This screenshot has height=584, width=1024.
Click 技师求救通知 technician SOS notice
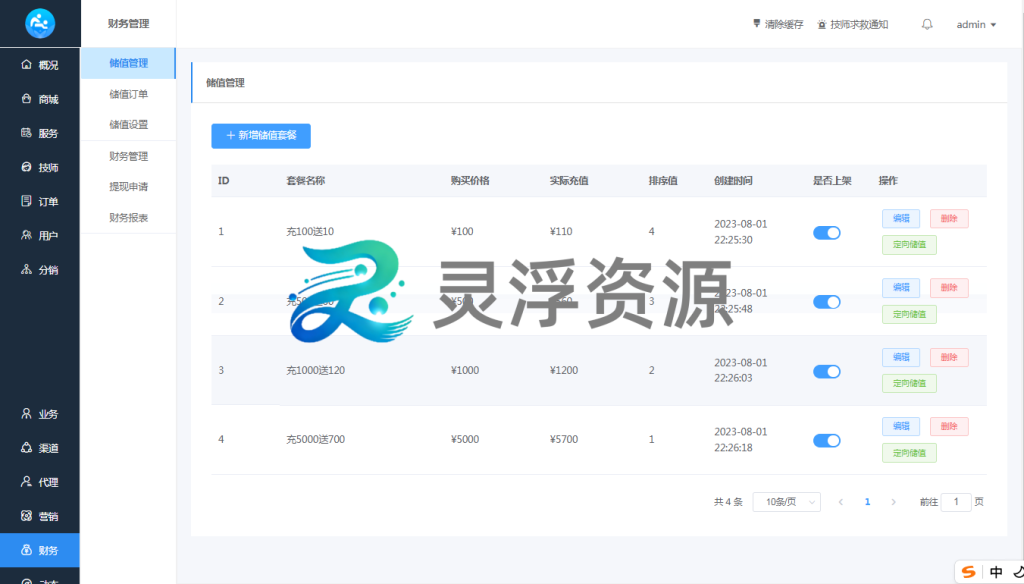[852, 24]
